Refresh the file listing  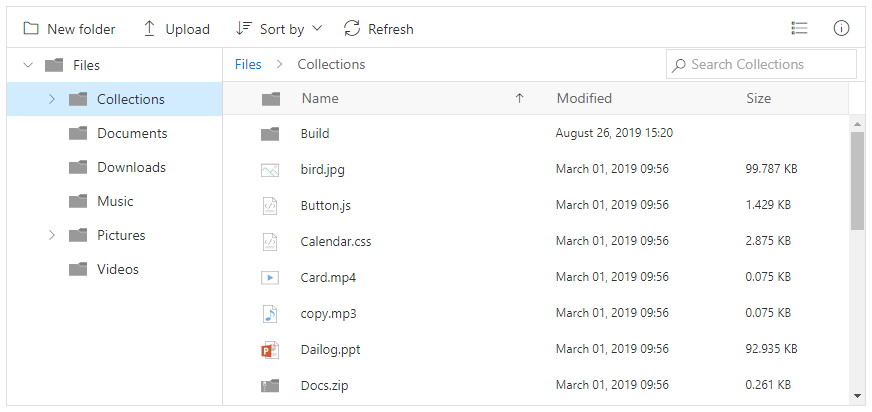pos(378,29)
